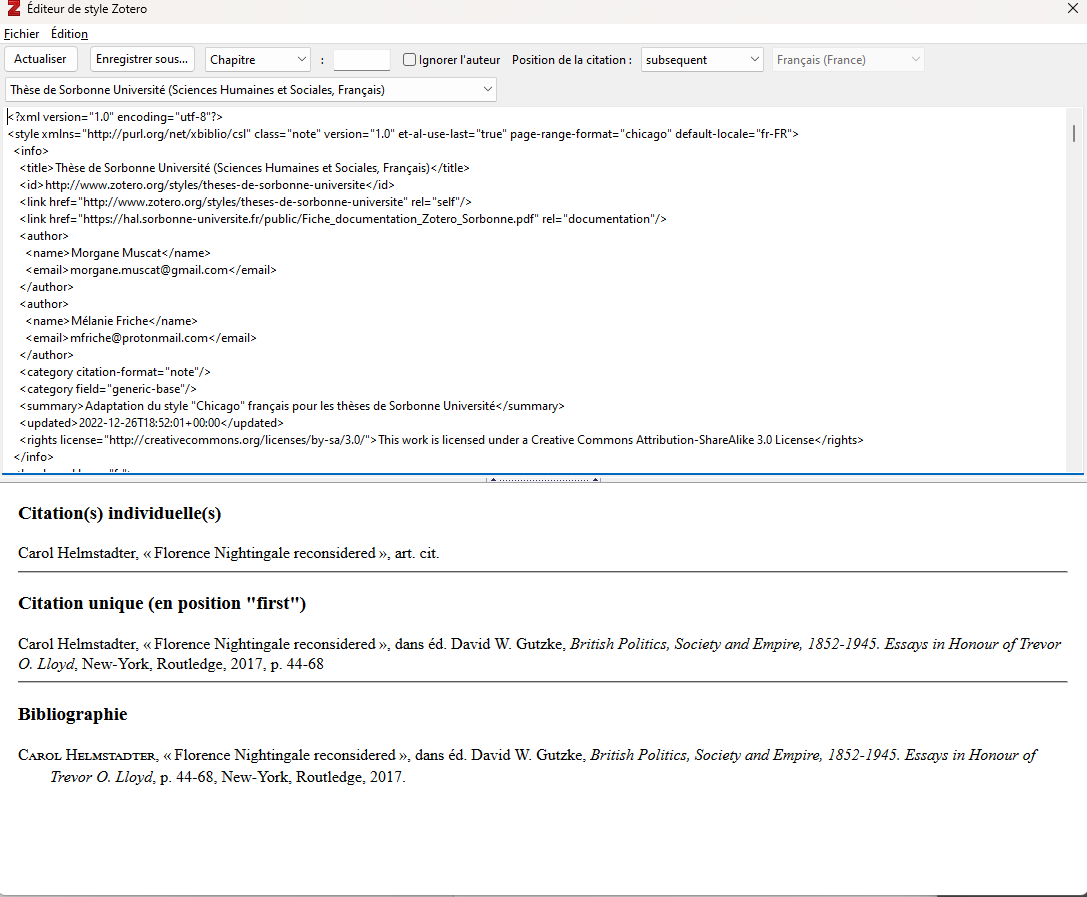This screenshot has height=897, width=1087.
Task: Click the name line Mélanie Friche
Action: point(112,321)
